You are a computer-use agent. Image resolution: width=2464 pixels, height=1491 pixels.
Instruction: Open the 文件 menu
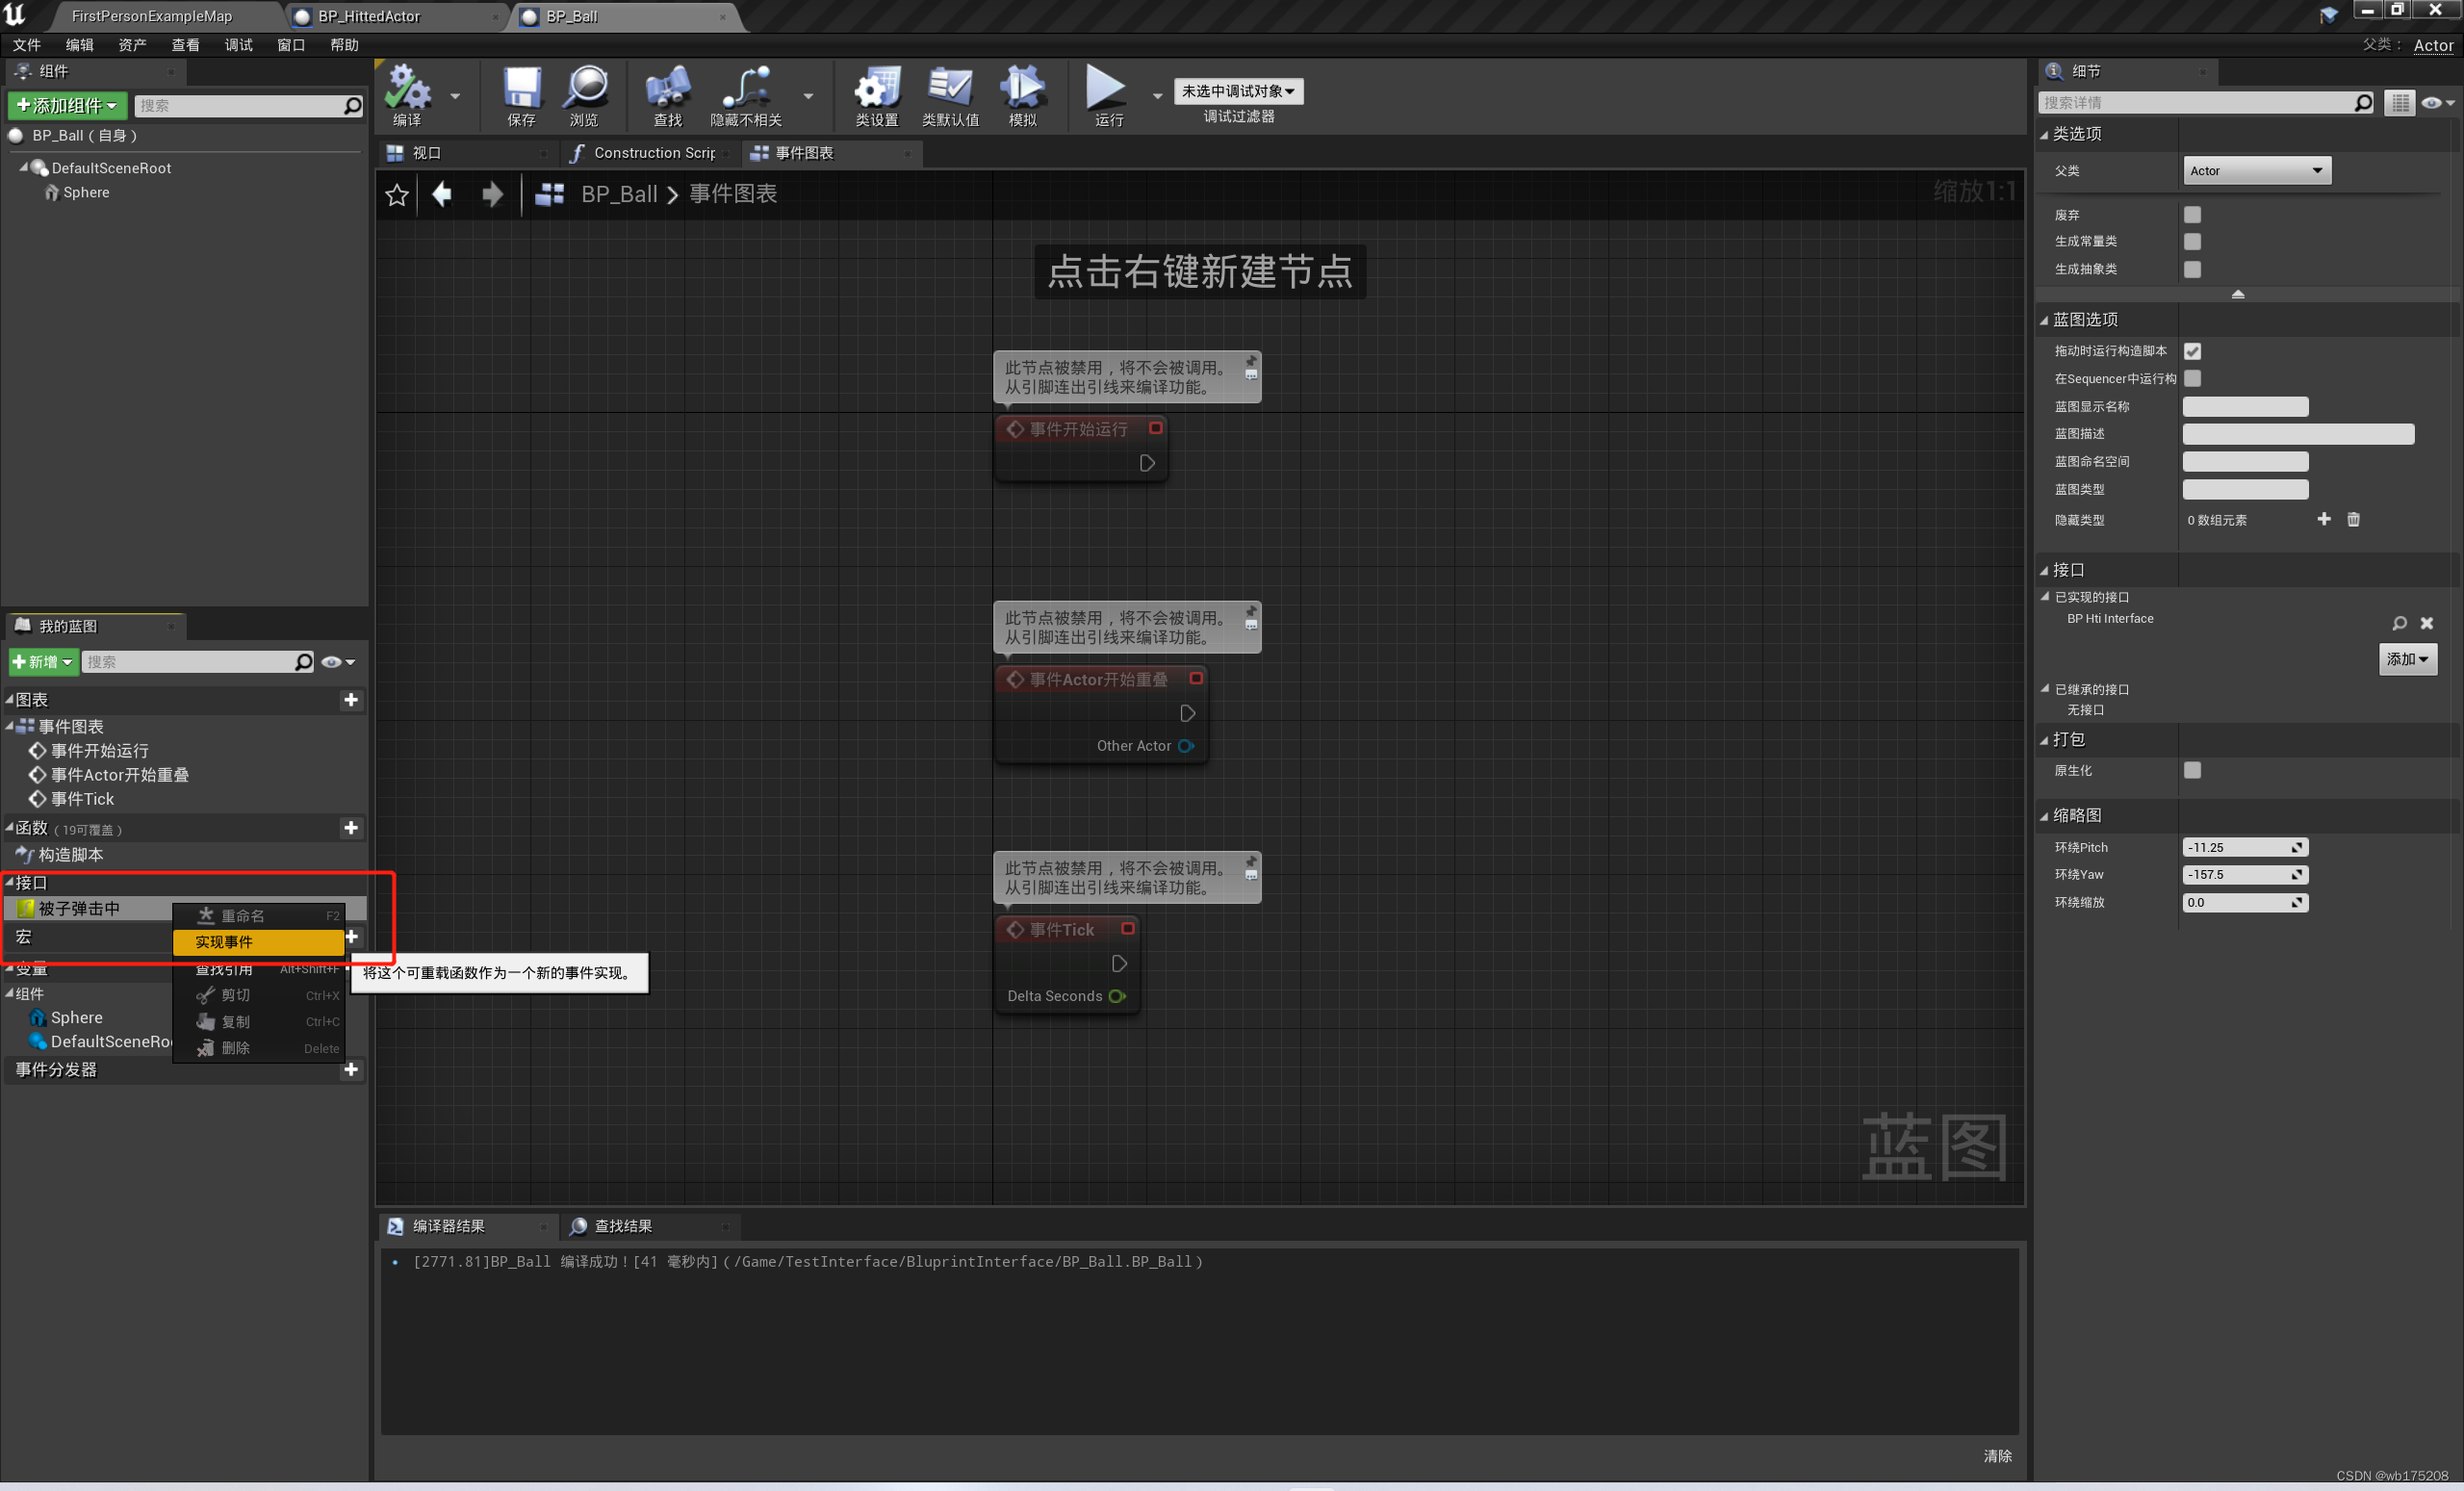[27, 45]
